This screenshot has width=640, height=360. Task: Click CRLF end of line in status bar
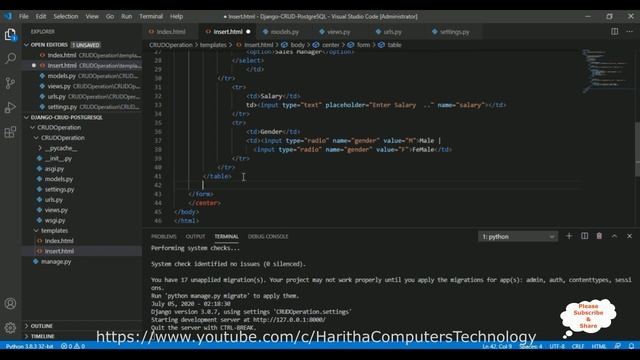578,346
